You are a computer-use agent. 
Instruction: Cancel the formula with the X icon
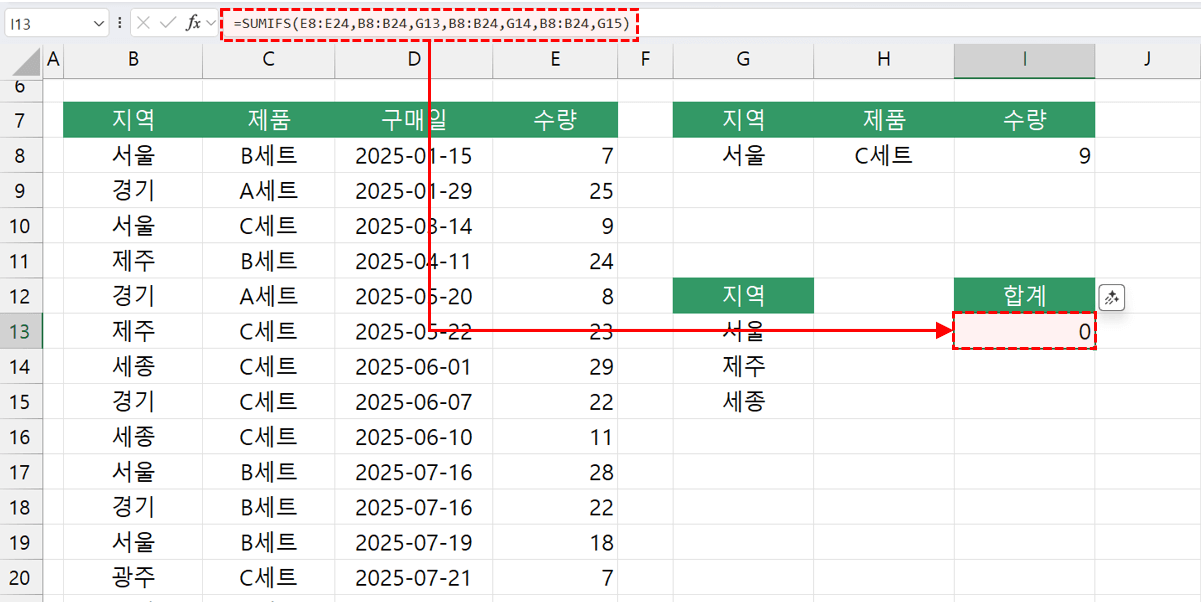(x=143, y=23)
